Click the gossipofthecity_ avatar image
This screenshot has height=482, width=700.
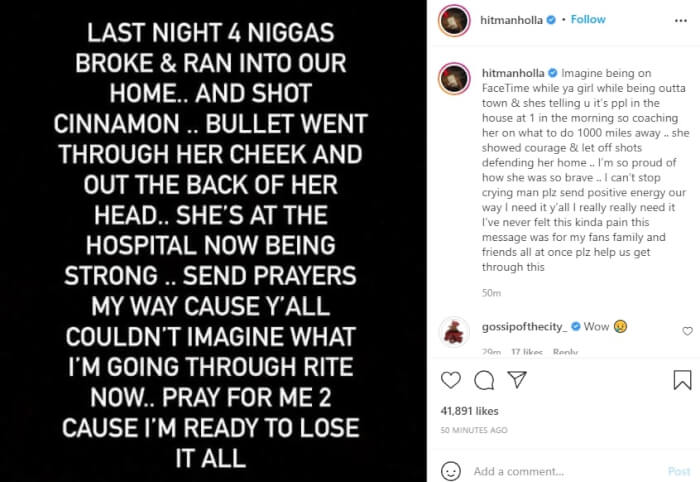pos(454,332)
